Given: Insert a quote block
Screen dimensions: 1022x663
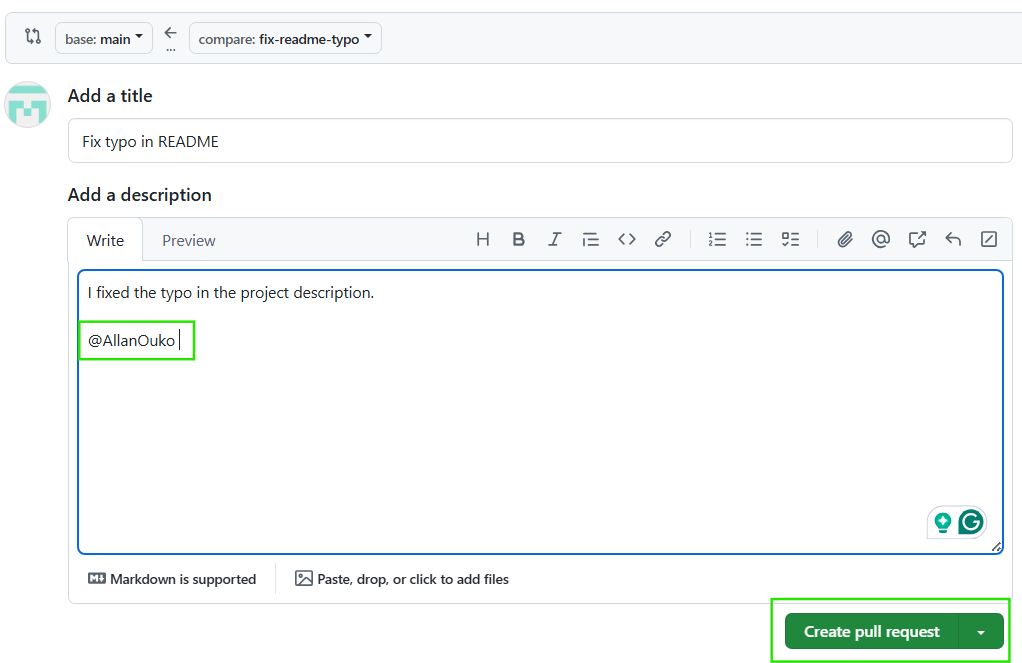Looking at the screenshot, I should tap(591, 239).
